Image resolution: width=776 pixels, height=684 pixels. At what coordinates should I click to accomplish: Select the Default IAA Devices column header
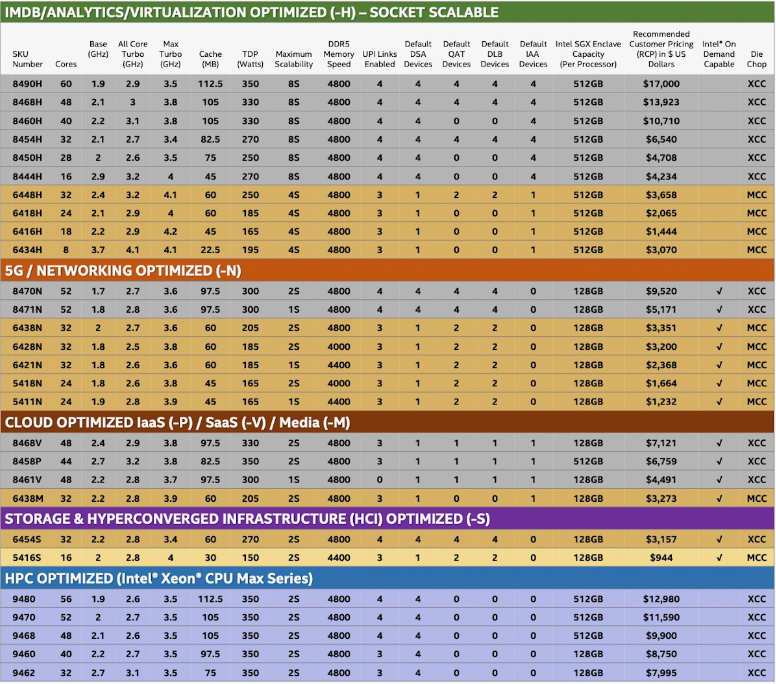coord(533,54)
